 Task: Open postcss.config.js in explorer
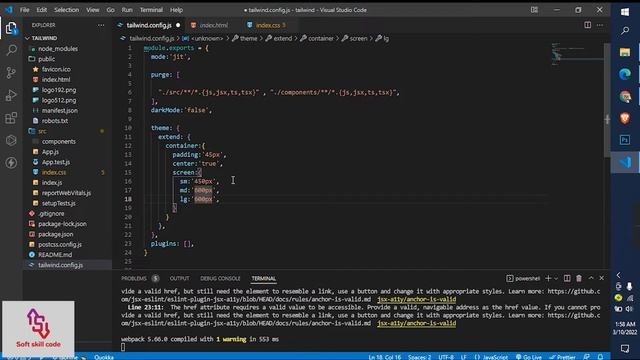point(60,244)
